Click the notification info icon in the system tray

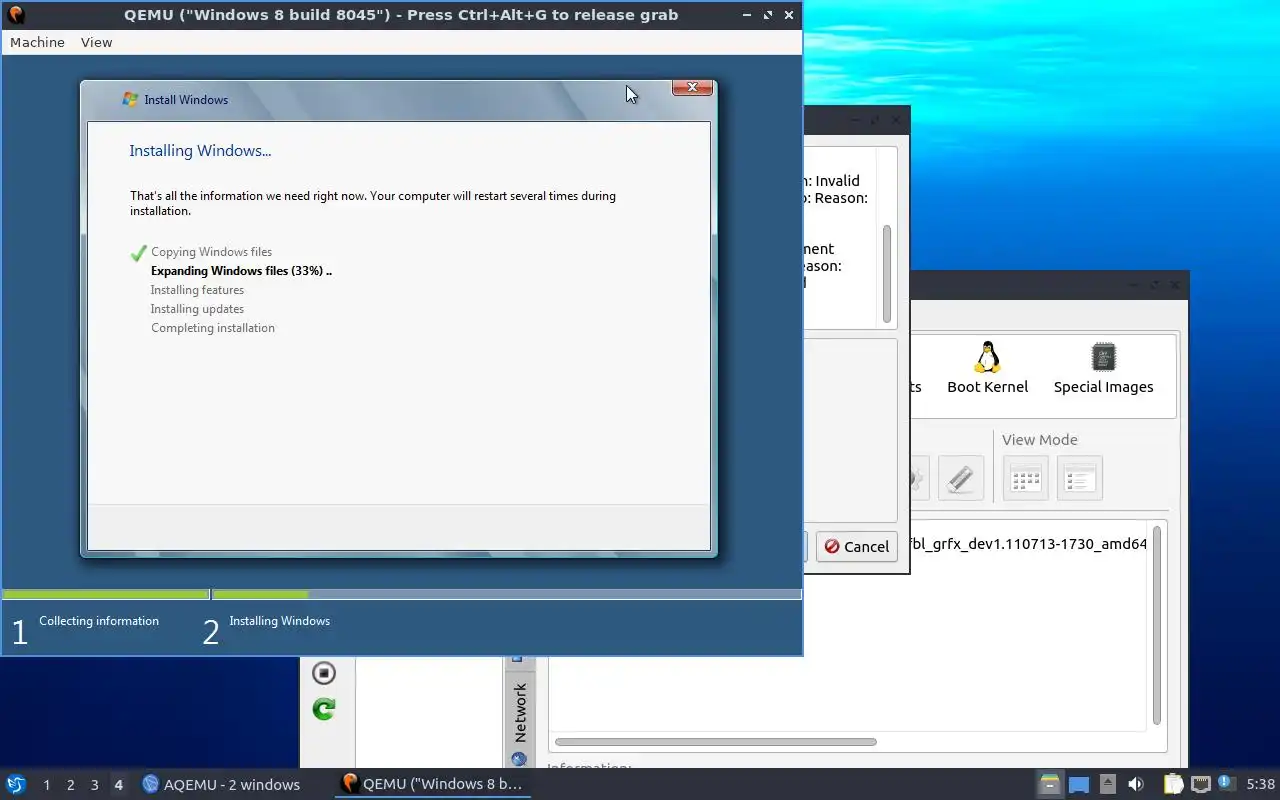(1226, 784)
